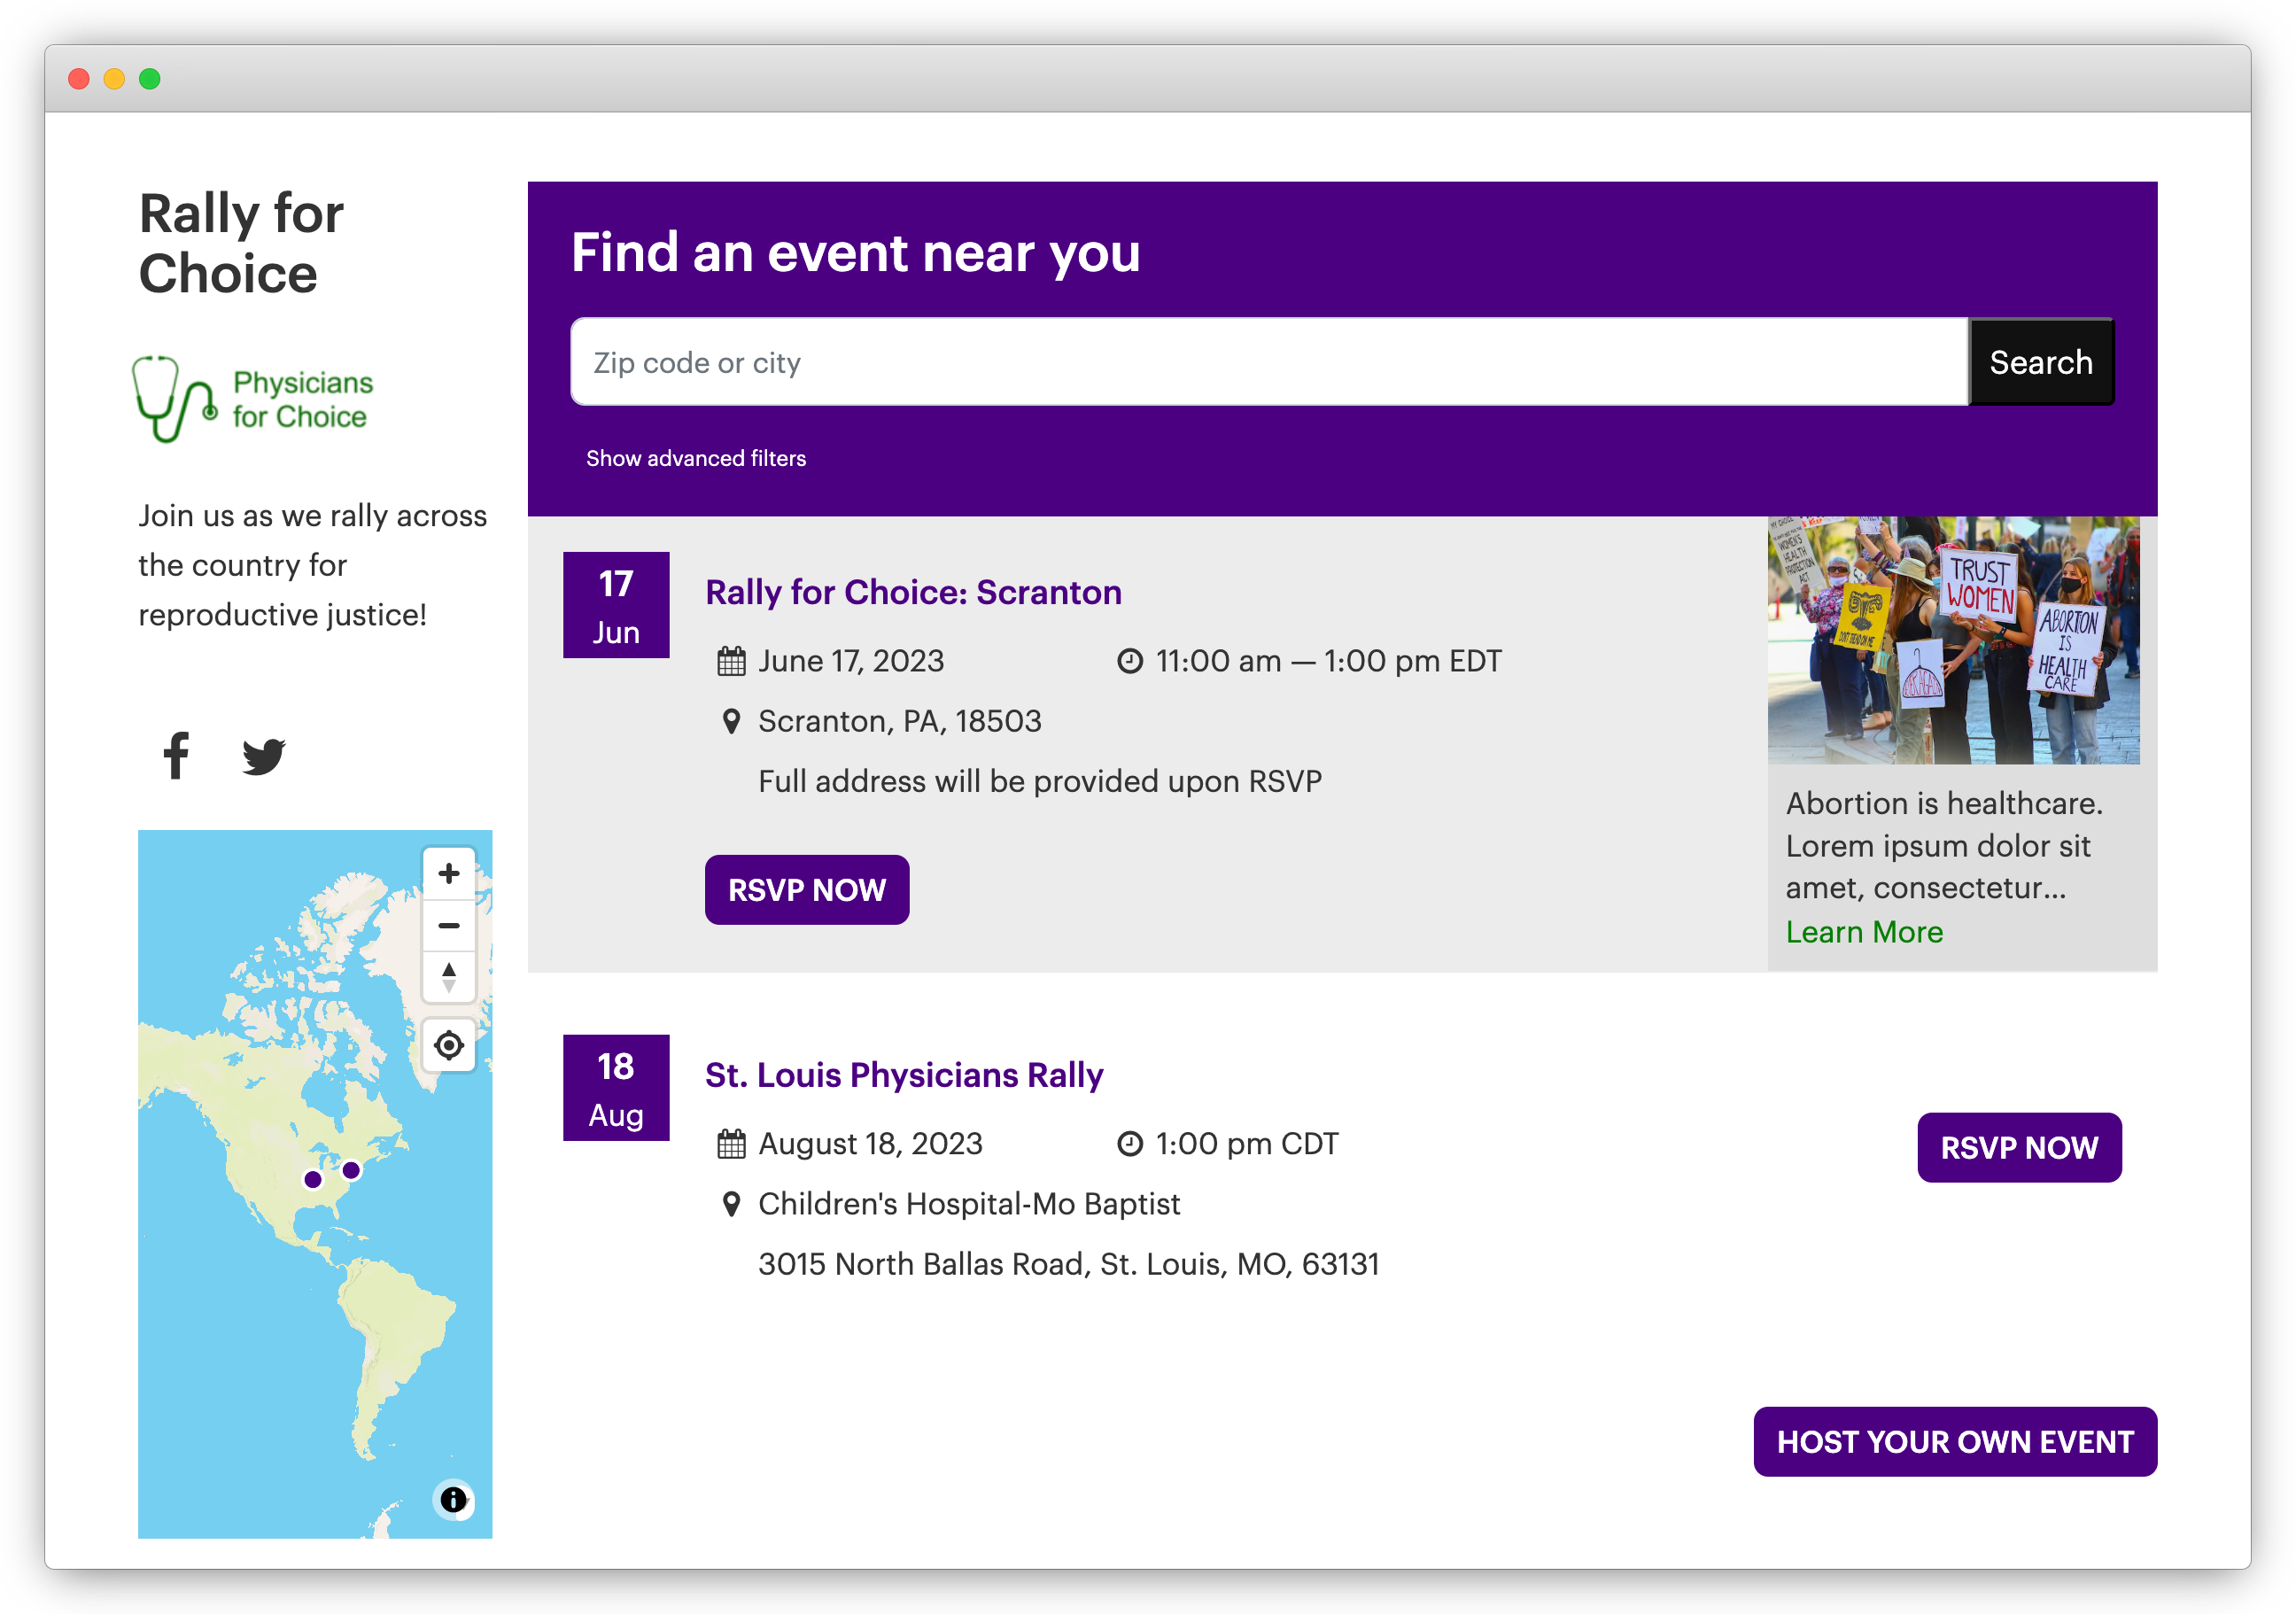
Task: Zoom out on the map with the minus control
Action: point(448,924)
